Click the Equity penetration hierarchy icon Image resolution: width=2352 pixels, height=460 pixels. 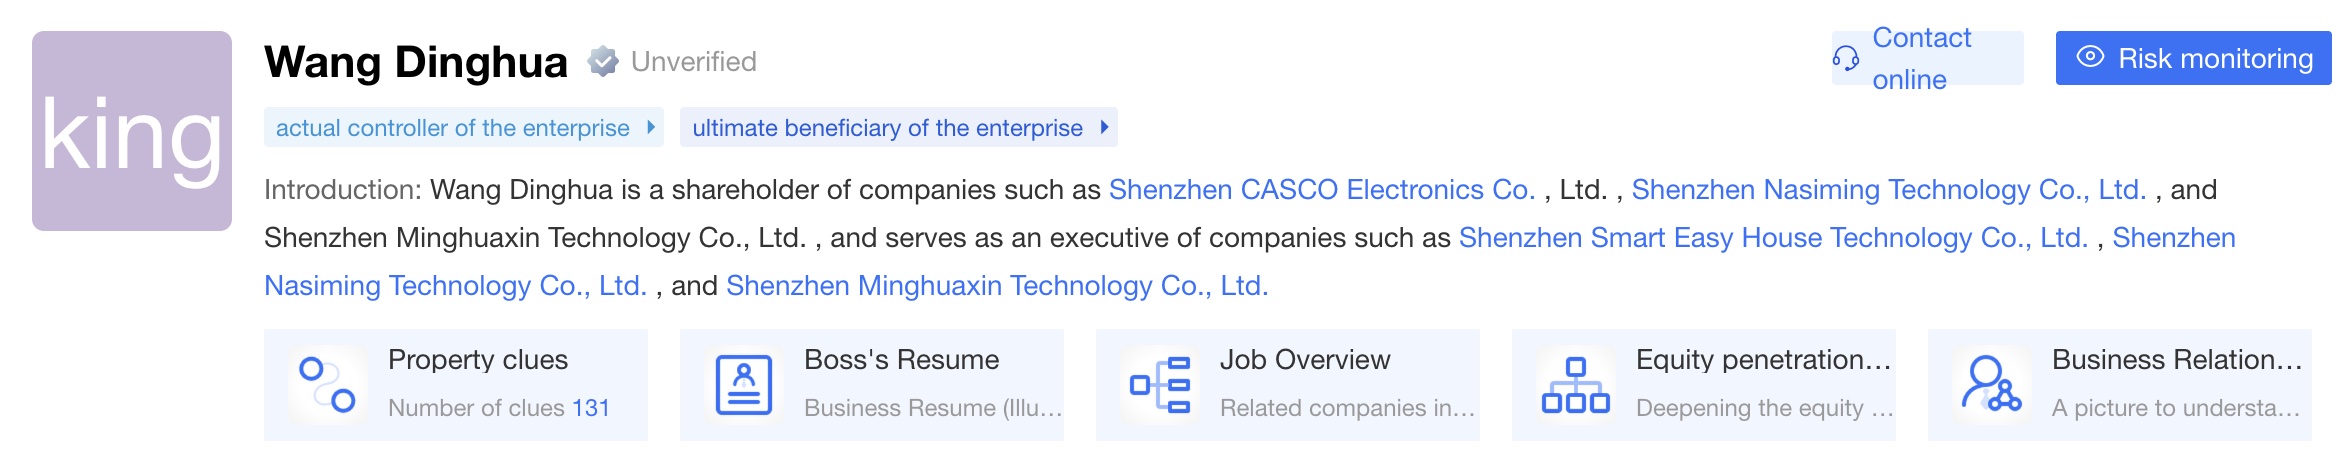[1576, 385]
